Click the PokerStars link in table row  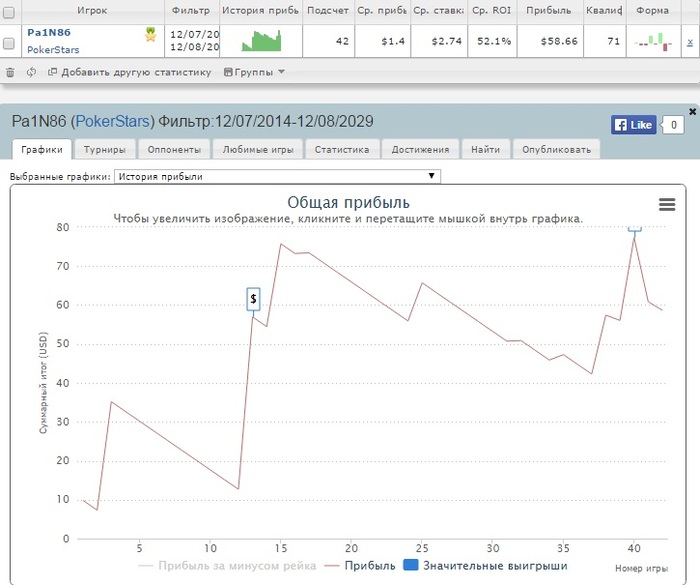click(x=53, y=50)
